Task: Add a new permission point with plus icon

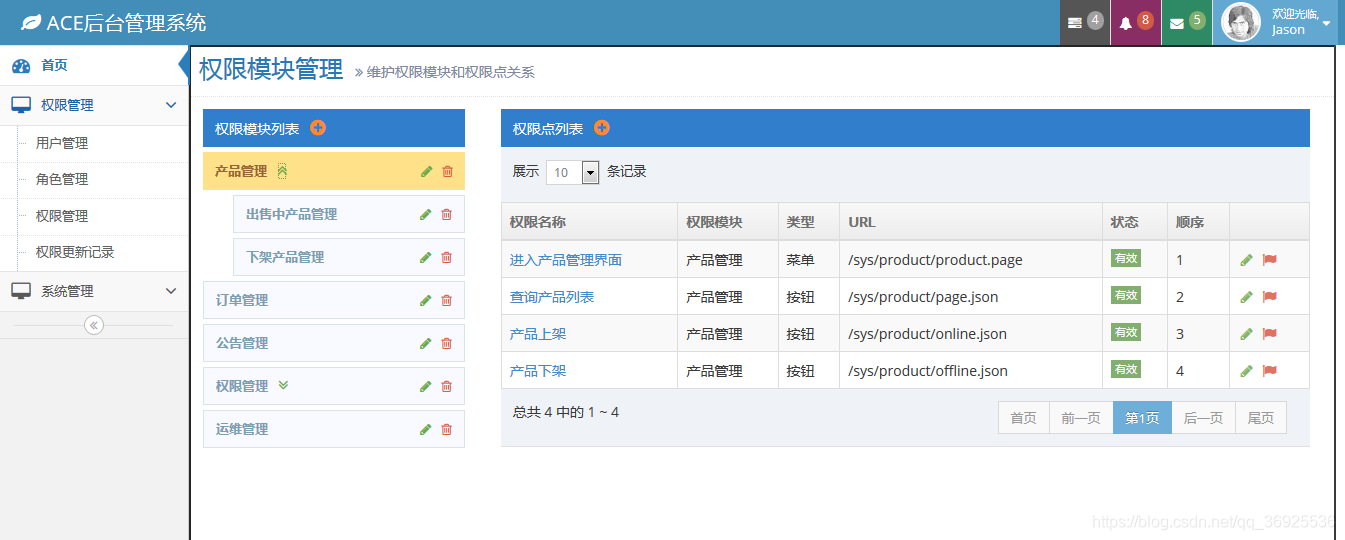Action: pos(602,128)
